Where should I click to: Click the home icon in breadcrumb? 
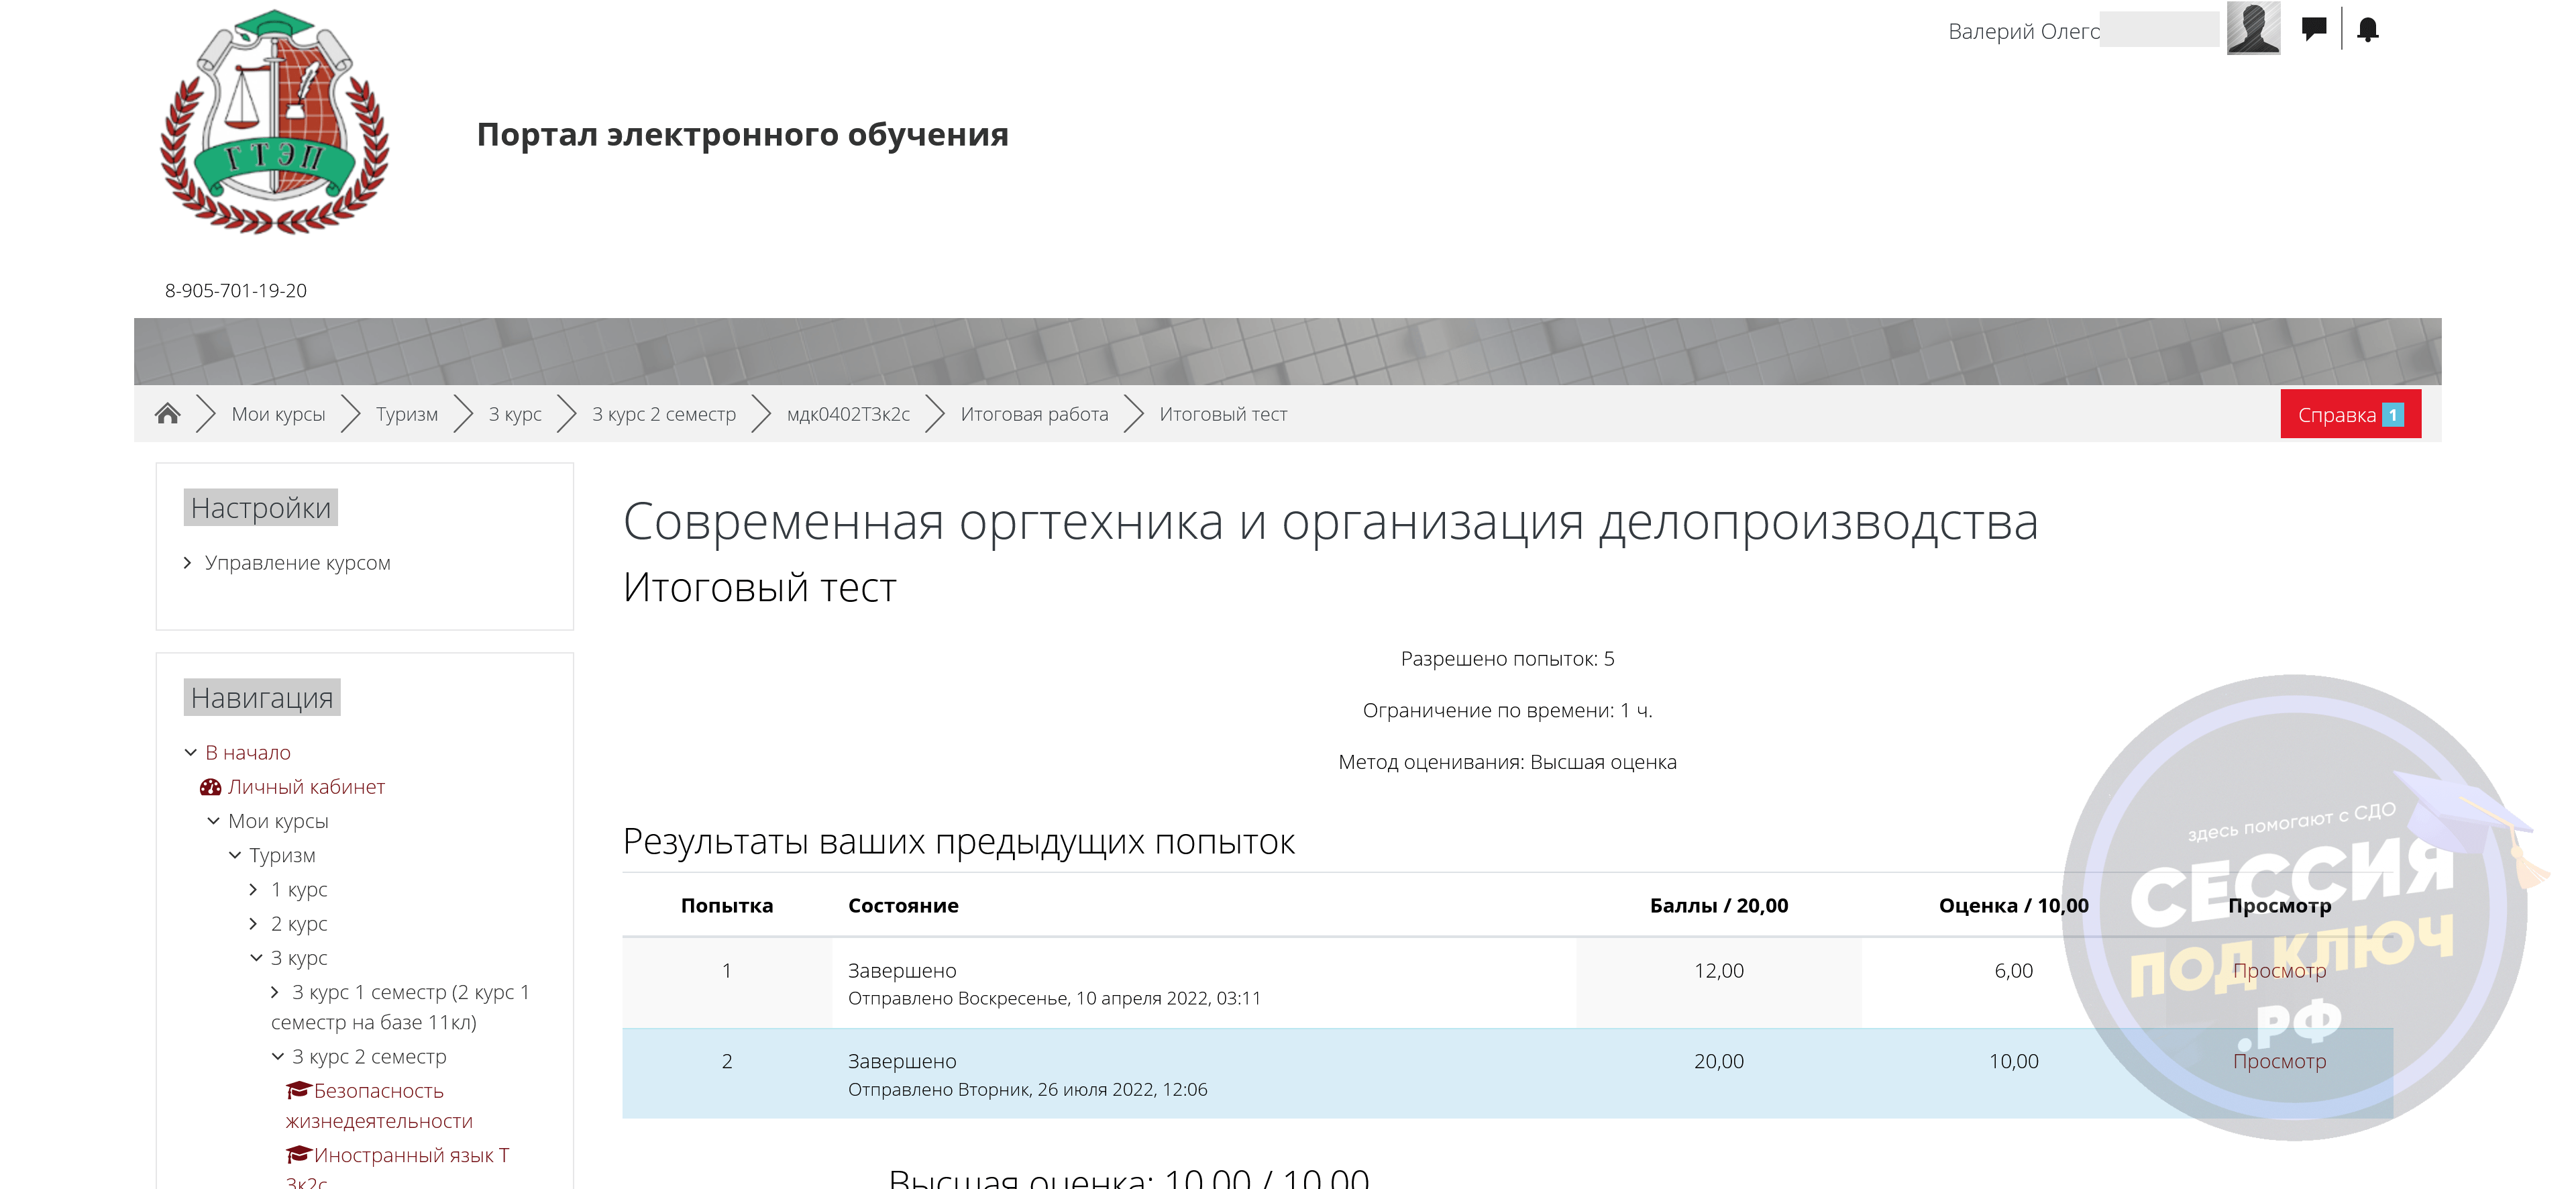click(x=167, y=414)
